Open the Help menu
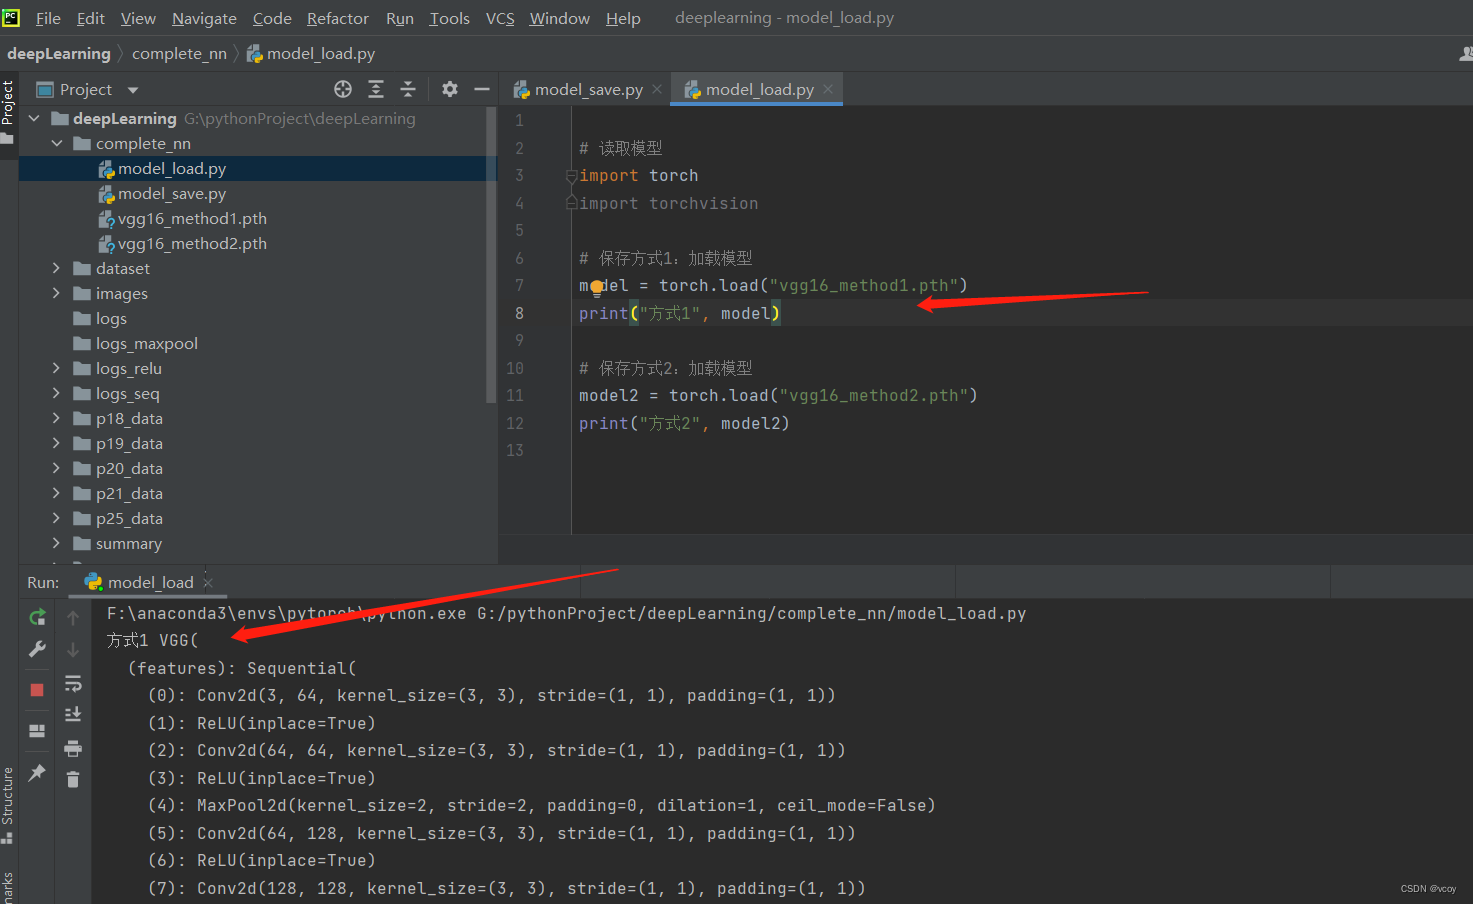Screen dimensions: 1473x904 point(623,18)
